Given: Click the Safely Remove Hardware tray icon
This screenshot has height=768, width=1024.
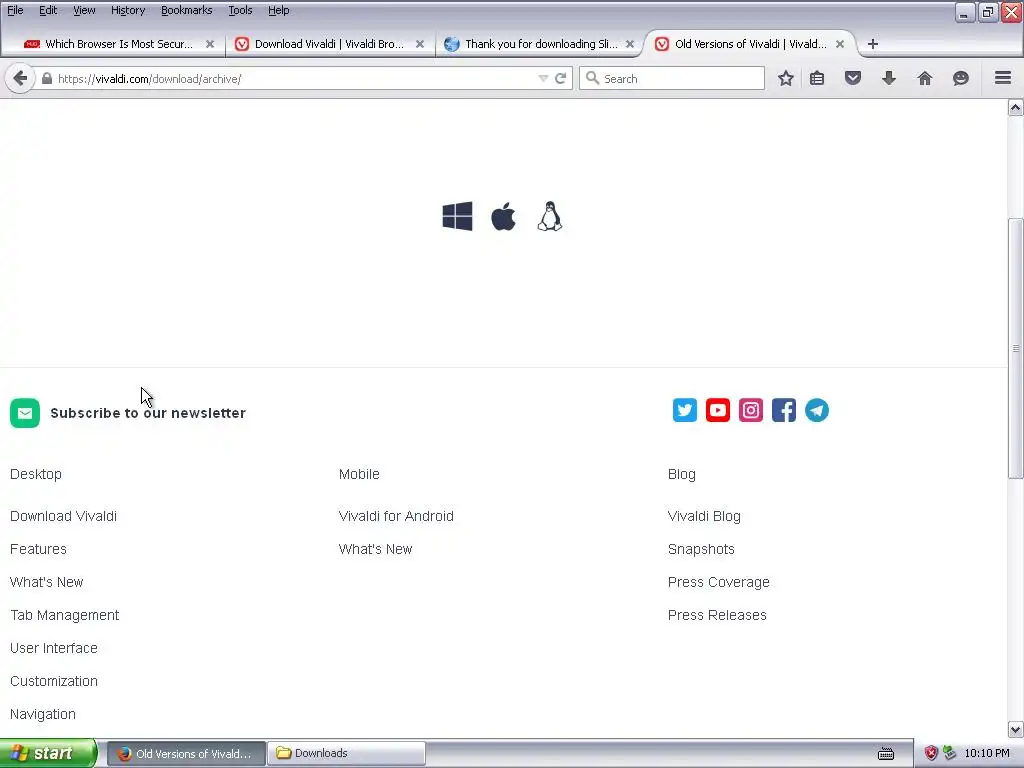Looking at the screenshot, I should (949, 753).
